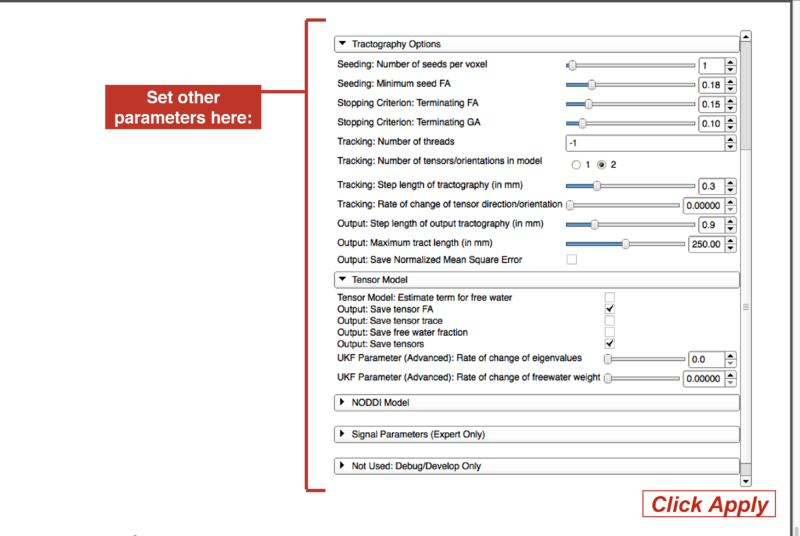
Task: Click the Number of threads input field
Action: [x=642, y=142]
